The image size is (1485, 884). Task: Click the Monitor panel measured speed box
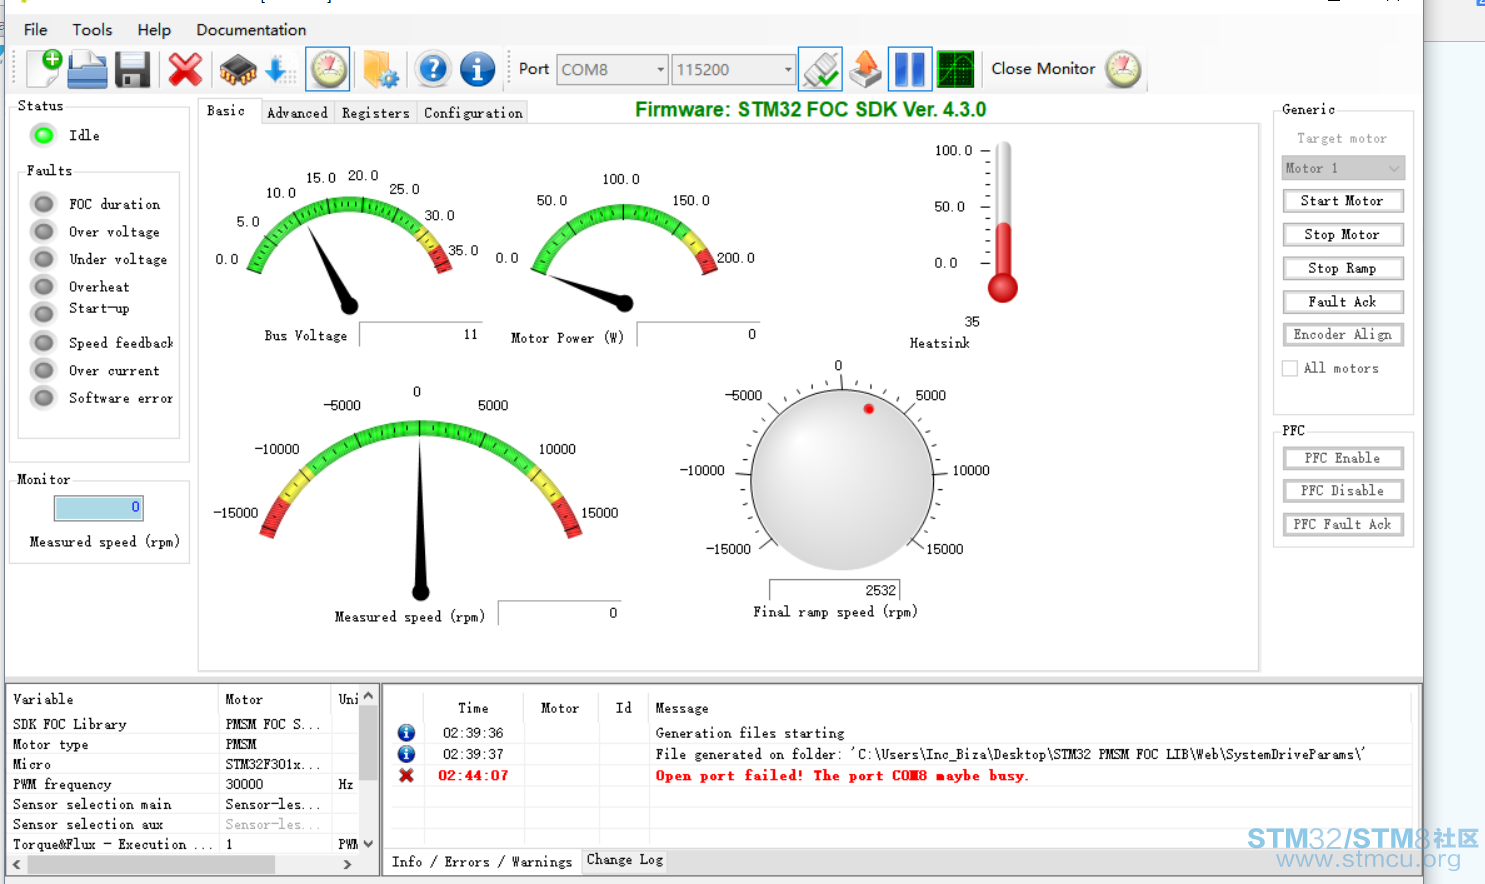tap(99, 508)
